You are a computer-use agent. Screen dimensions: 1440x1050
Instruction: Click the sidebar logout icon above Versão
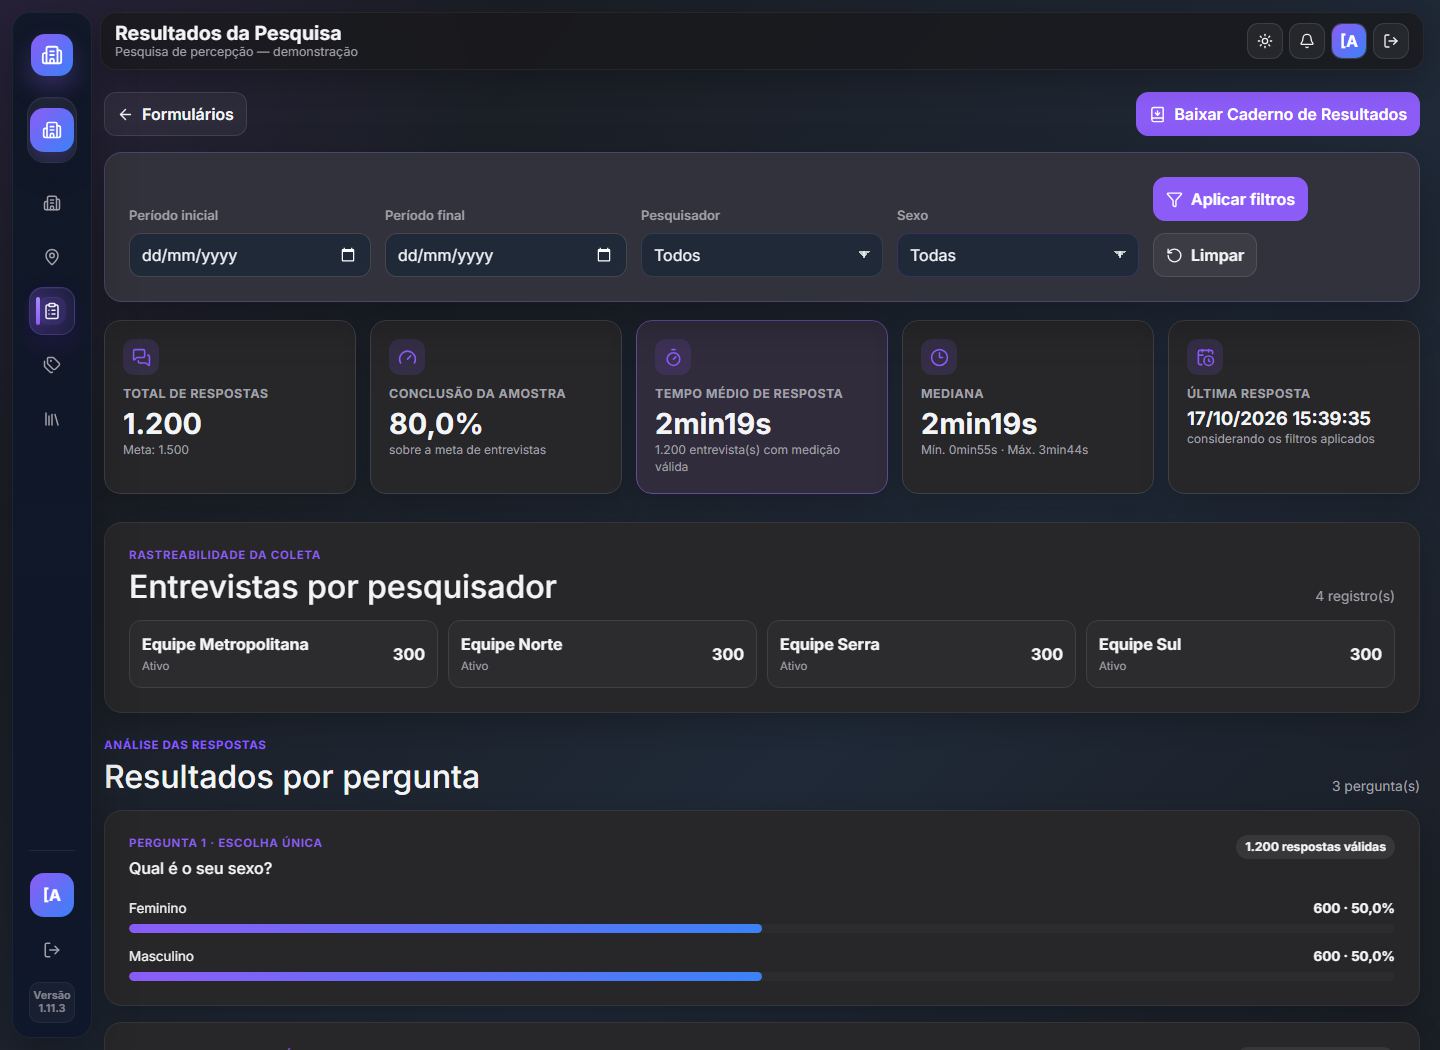coord(52,950)
